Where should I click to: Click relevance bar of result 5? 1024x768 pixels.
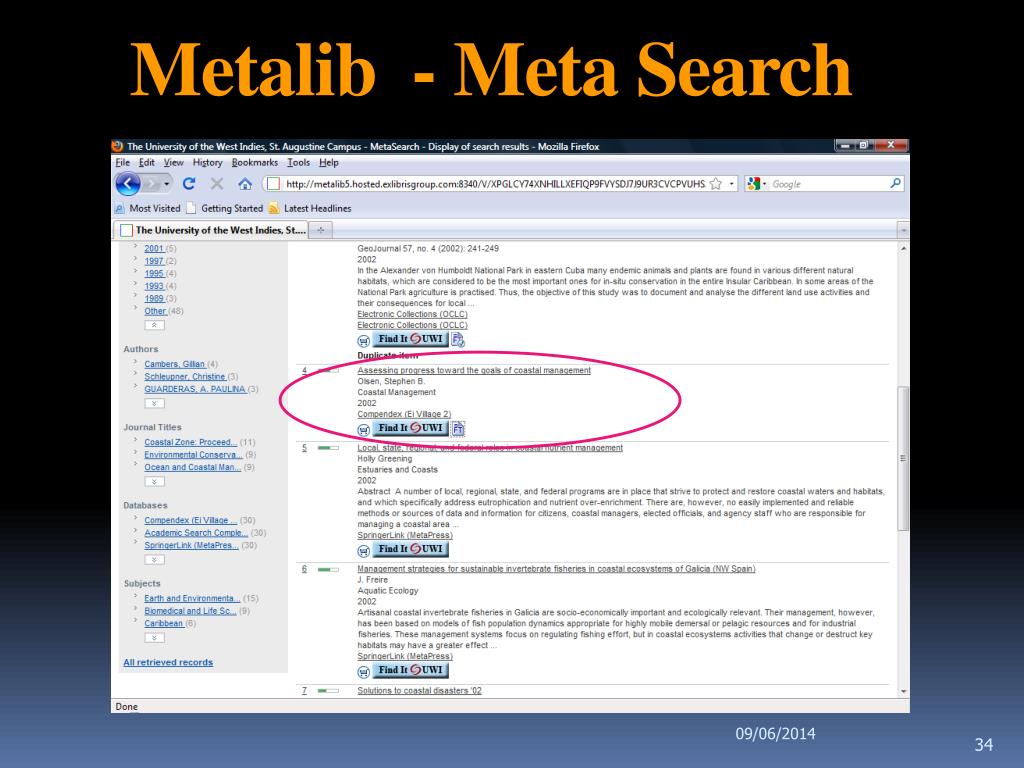click(328, 448)
